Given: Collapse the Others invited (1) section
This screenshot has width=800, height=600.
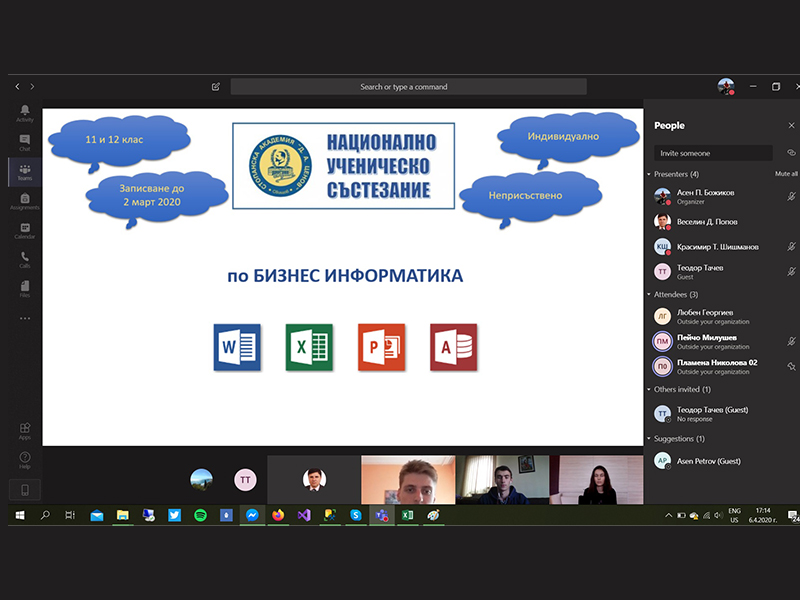Looking at the screenshot, I should pyautogui.click(x=649, y=389).
